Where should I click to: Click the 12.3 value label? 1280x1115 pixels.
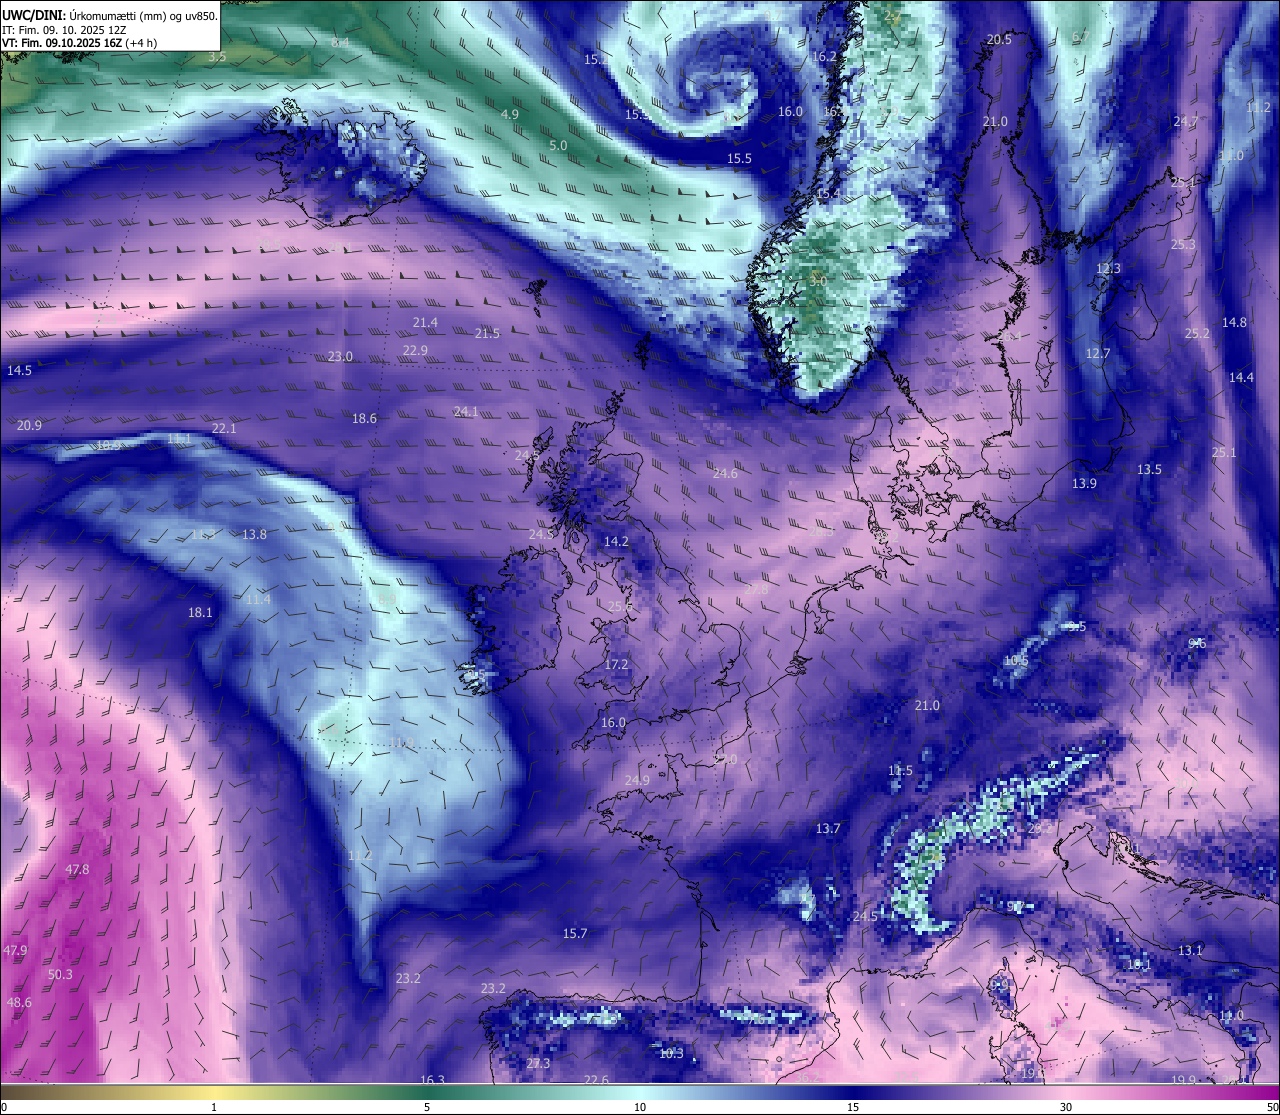pos(1108,268)
